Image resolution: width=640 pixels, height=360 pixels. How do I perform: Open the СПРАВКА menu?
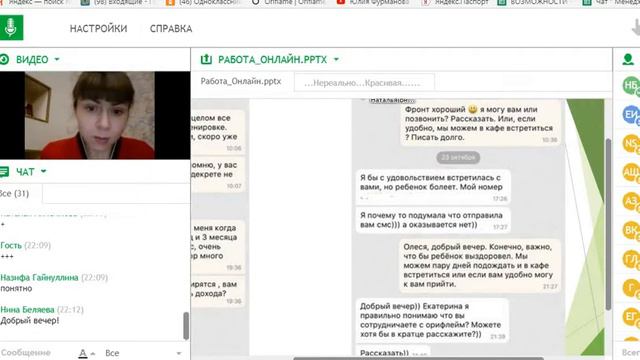[171, 29]
